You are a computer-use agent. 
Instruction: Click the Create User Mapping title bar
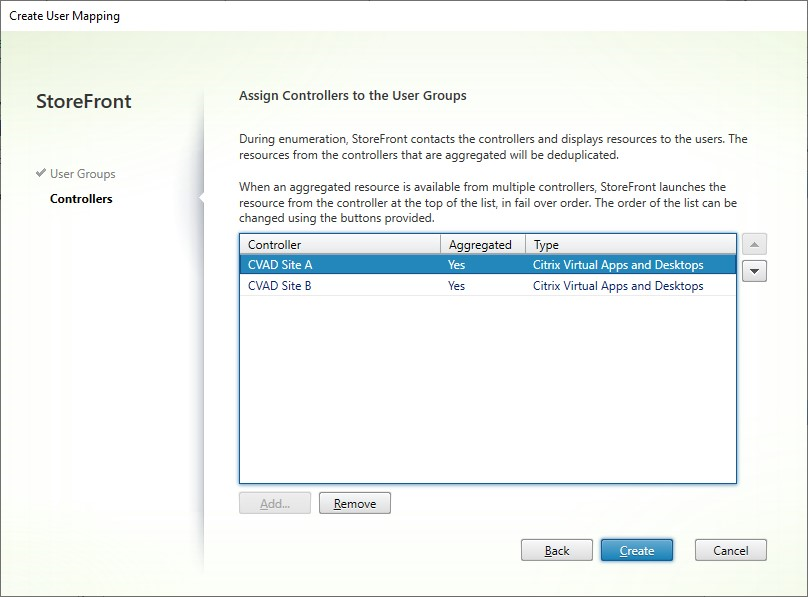[x=65, y=15]
